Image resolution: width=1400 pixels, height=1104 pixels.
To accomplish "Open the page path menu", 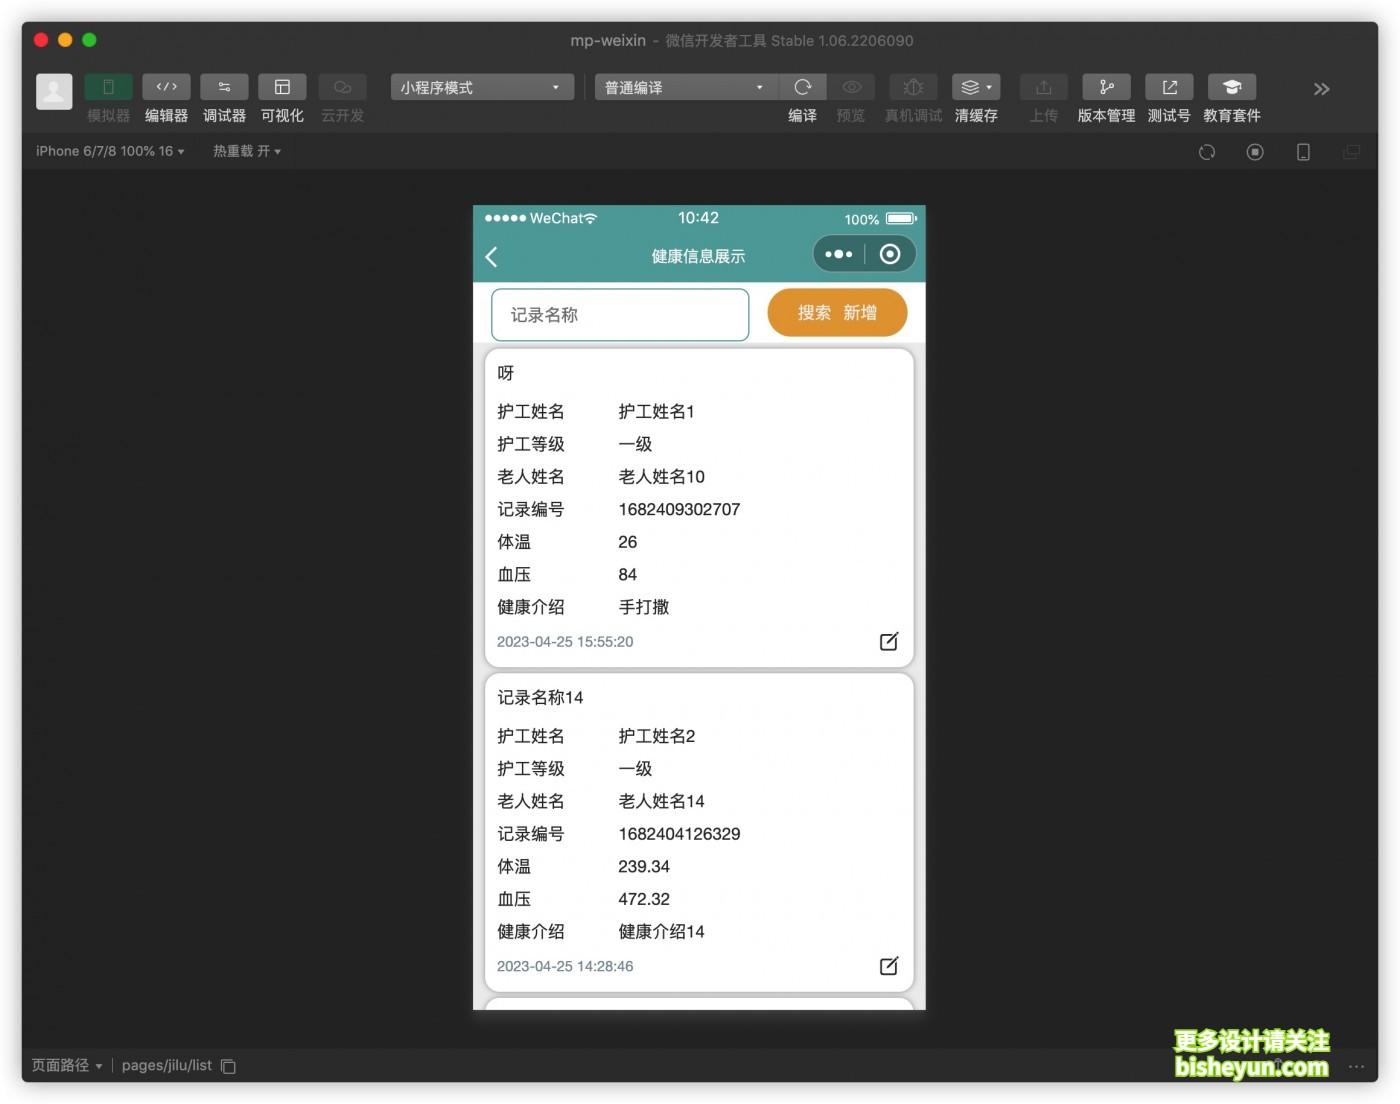I will point(67,1066).
